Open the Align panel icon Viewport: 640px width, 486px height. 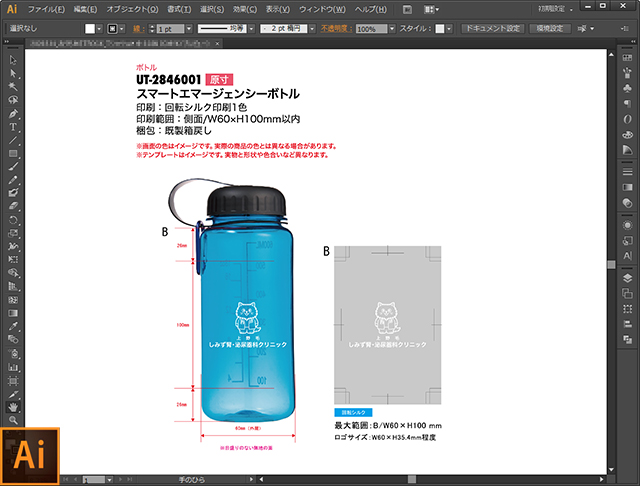click(x=627, y=324)
